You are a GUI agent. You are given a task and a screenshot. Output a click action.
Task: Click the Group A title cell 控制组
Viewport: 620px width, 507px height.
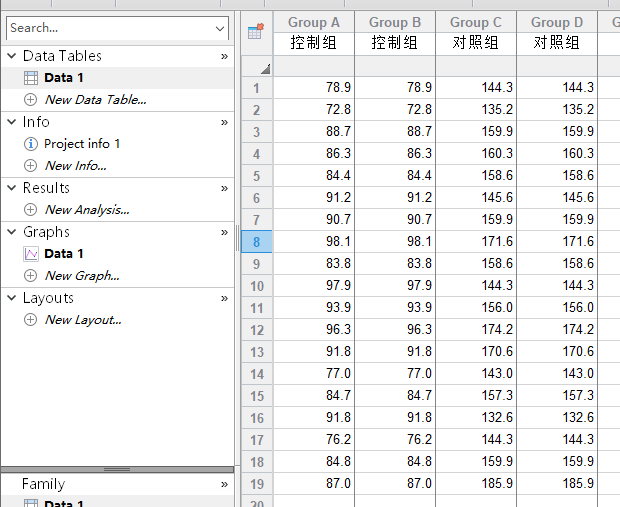tap(314, 43)
